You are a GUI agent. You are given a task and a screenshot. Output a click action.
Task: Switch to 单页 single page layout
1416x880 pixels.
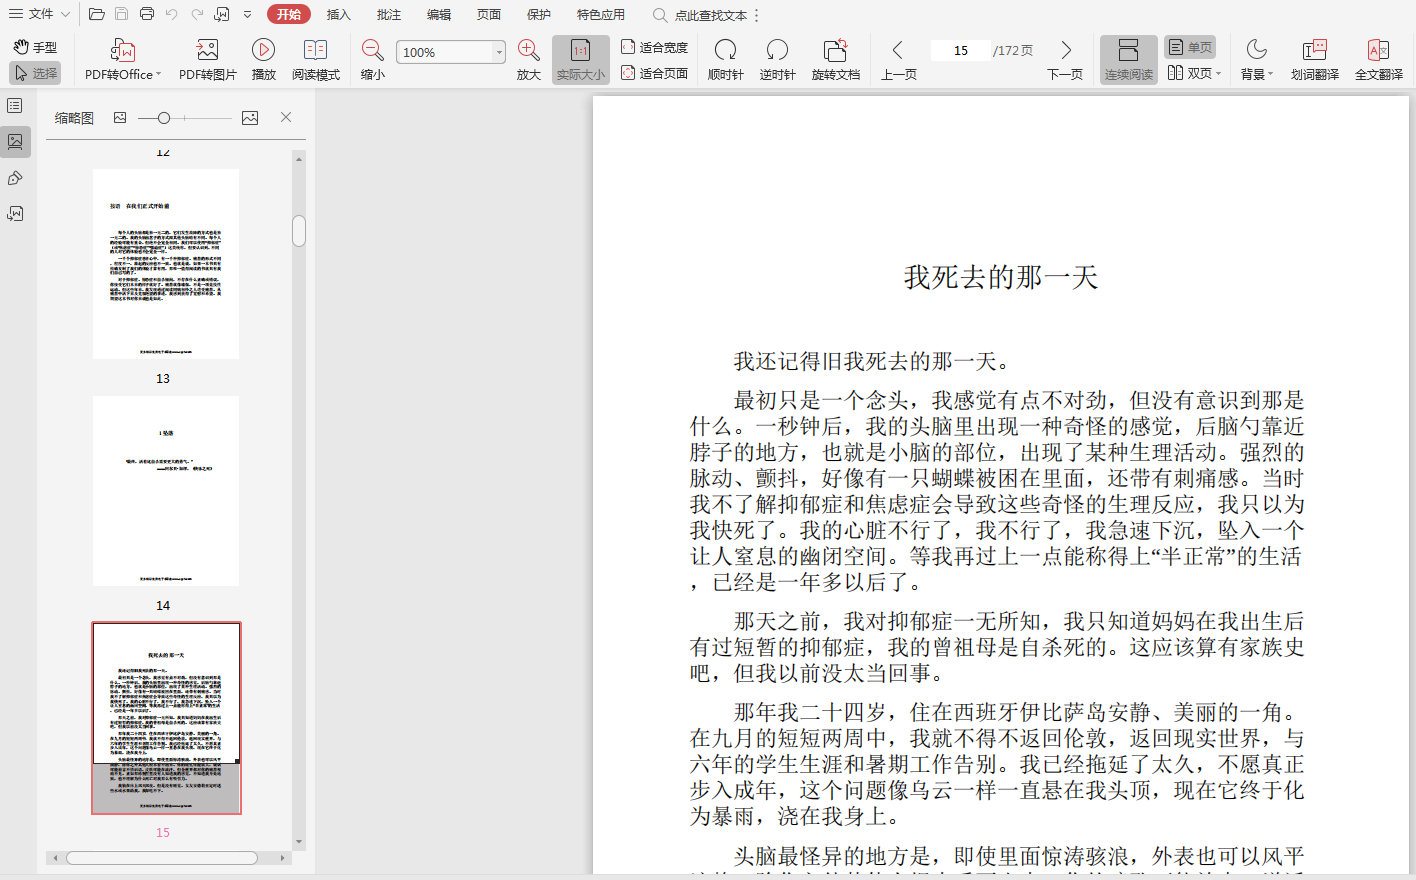[x=1190, y=47]
